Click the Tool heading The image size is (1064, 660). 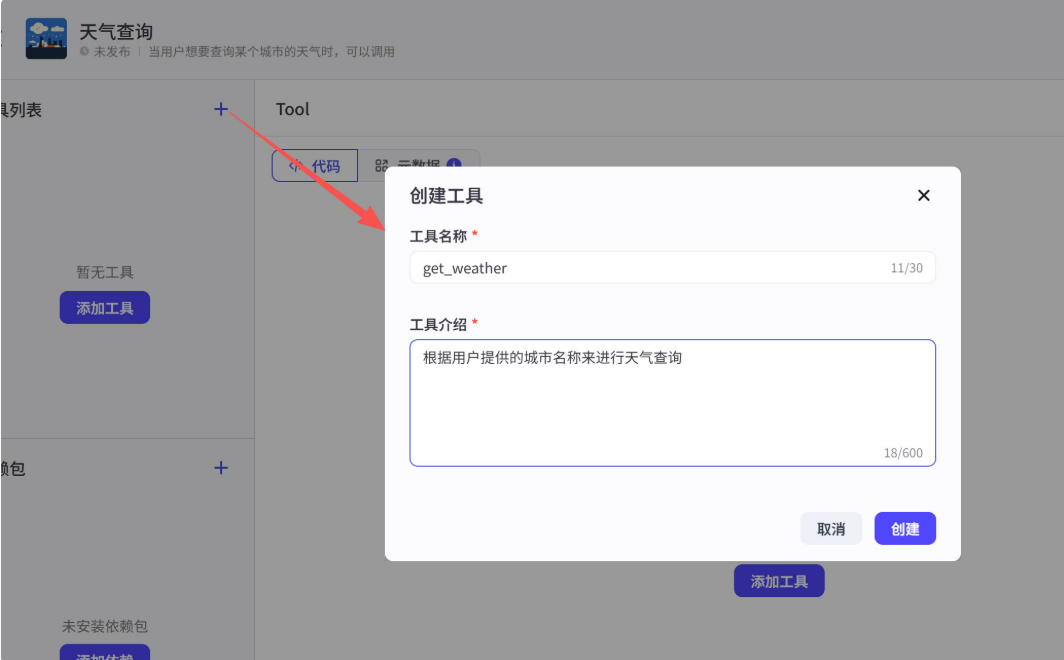(292, 109)
